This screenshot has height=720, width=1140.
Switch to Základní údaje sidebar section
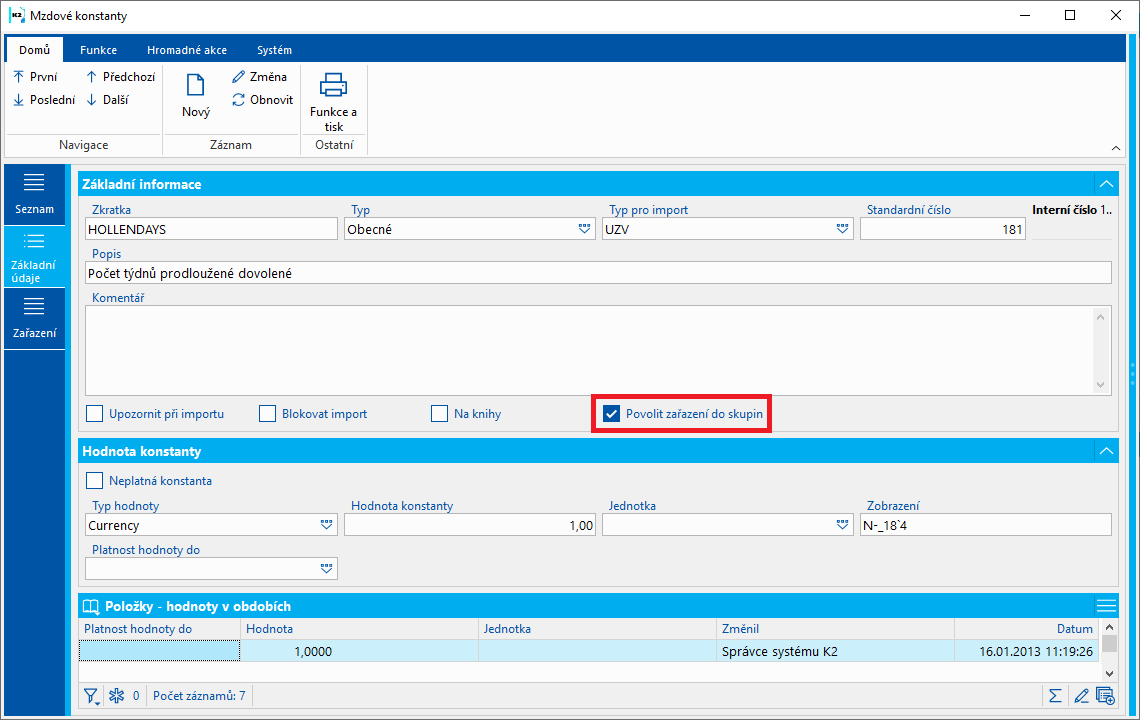point(34,257)
